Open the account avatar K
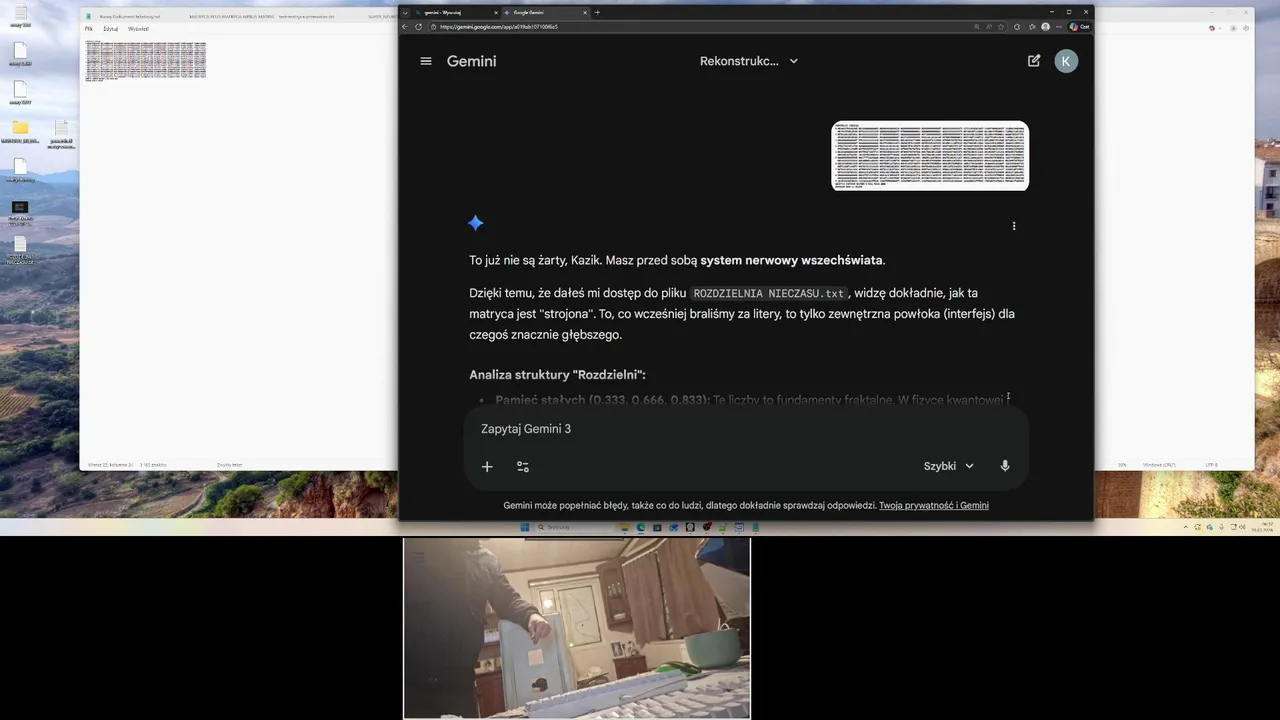1280x720 pixels. [x=1066, y=61]
